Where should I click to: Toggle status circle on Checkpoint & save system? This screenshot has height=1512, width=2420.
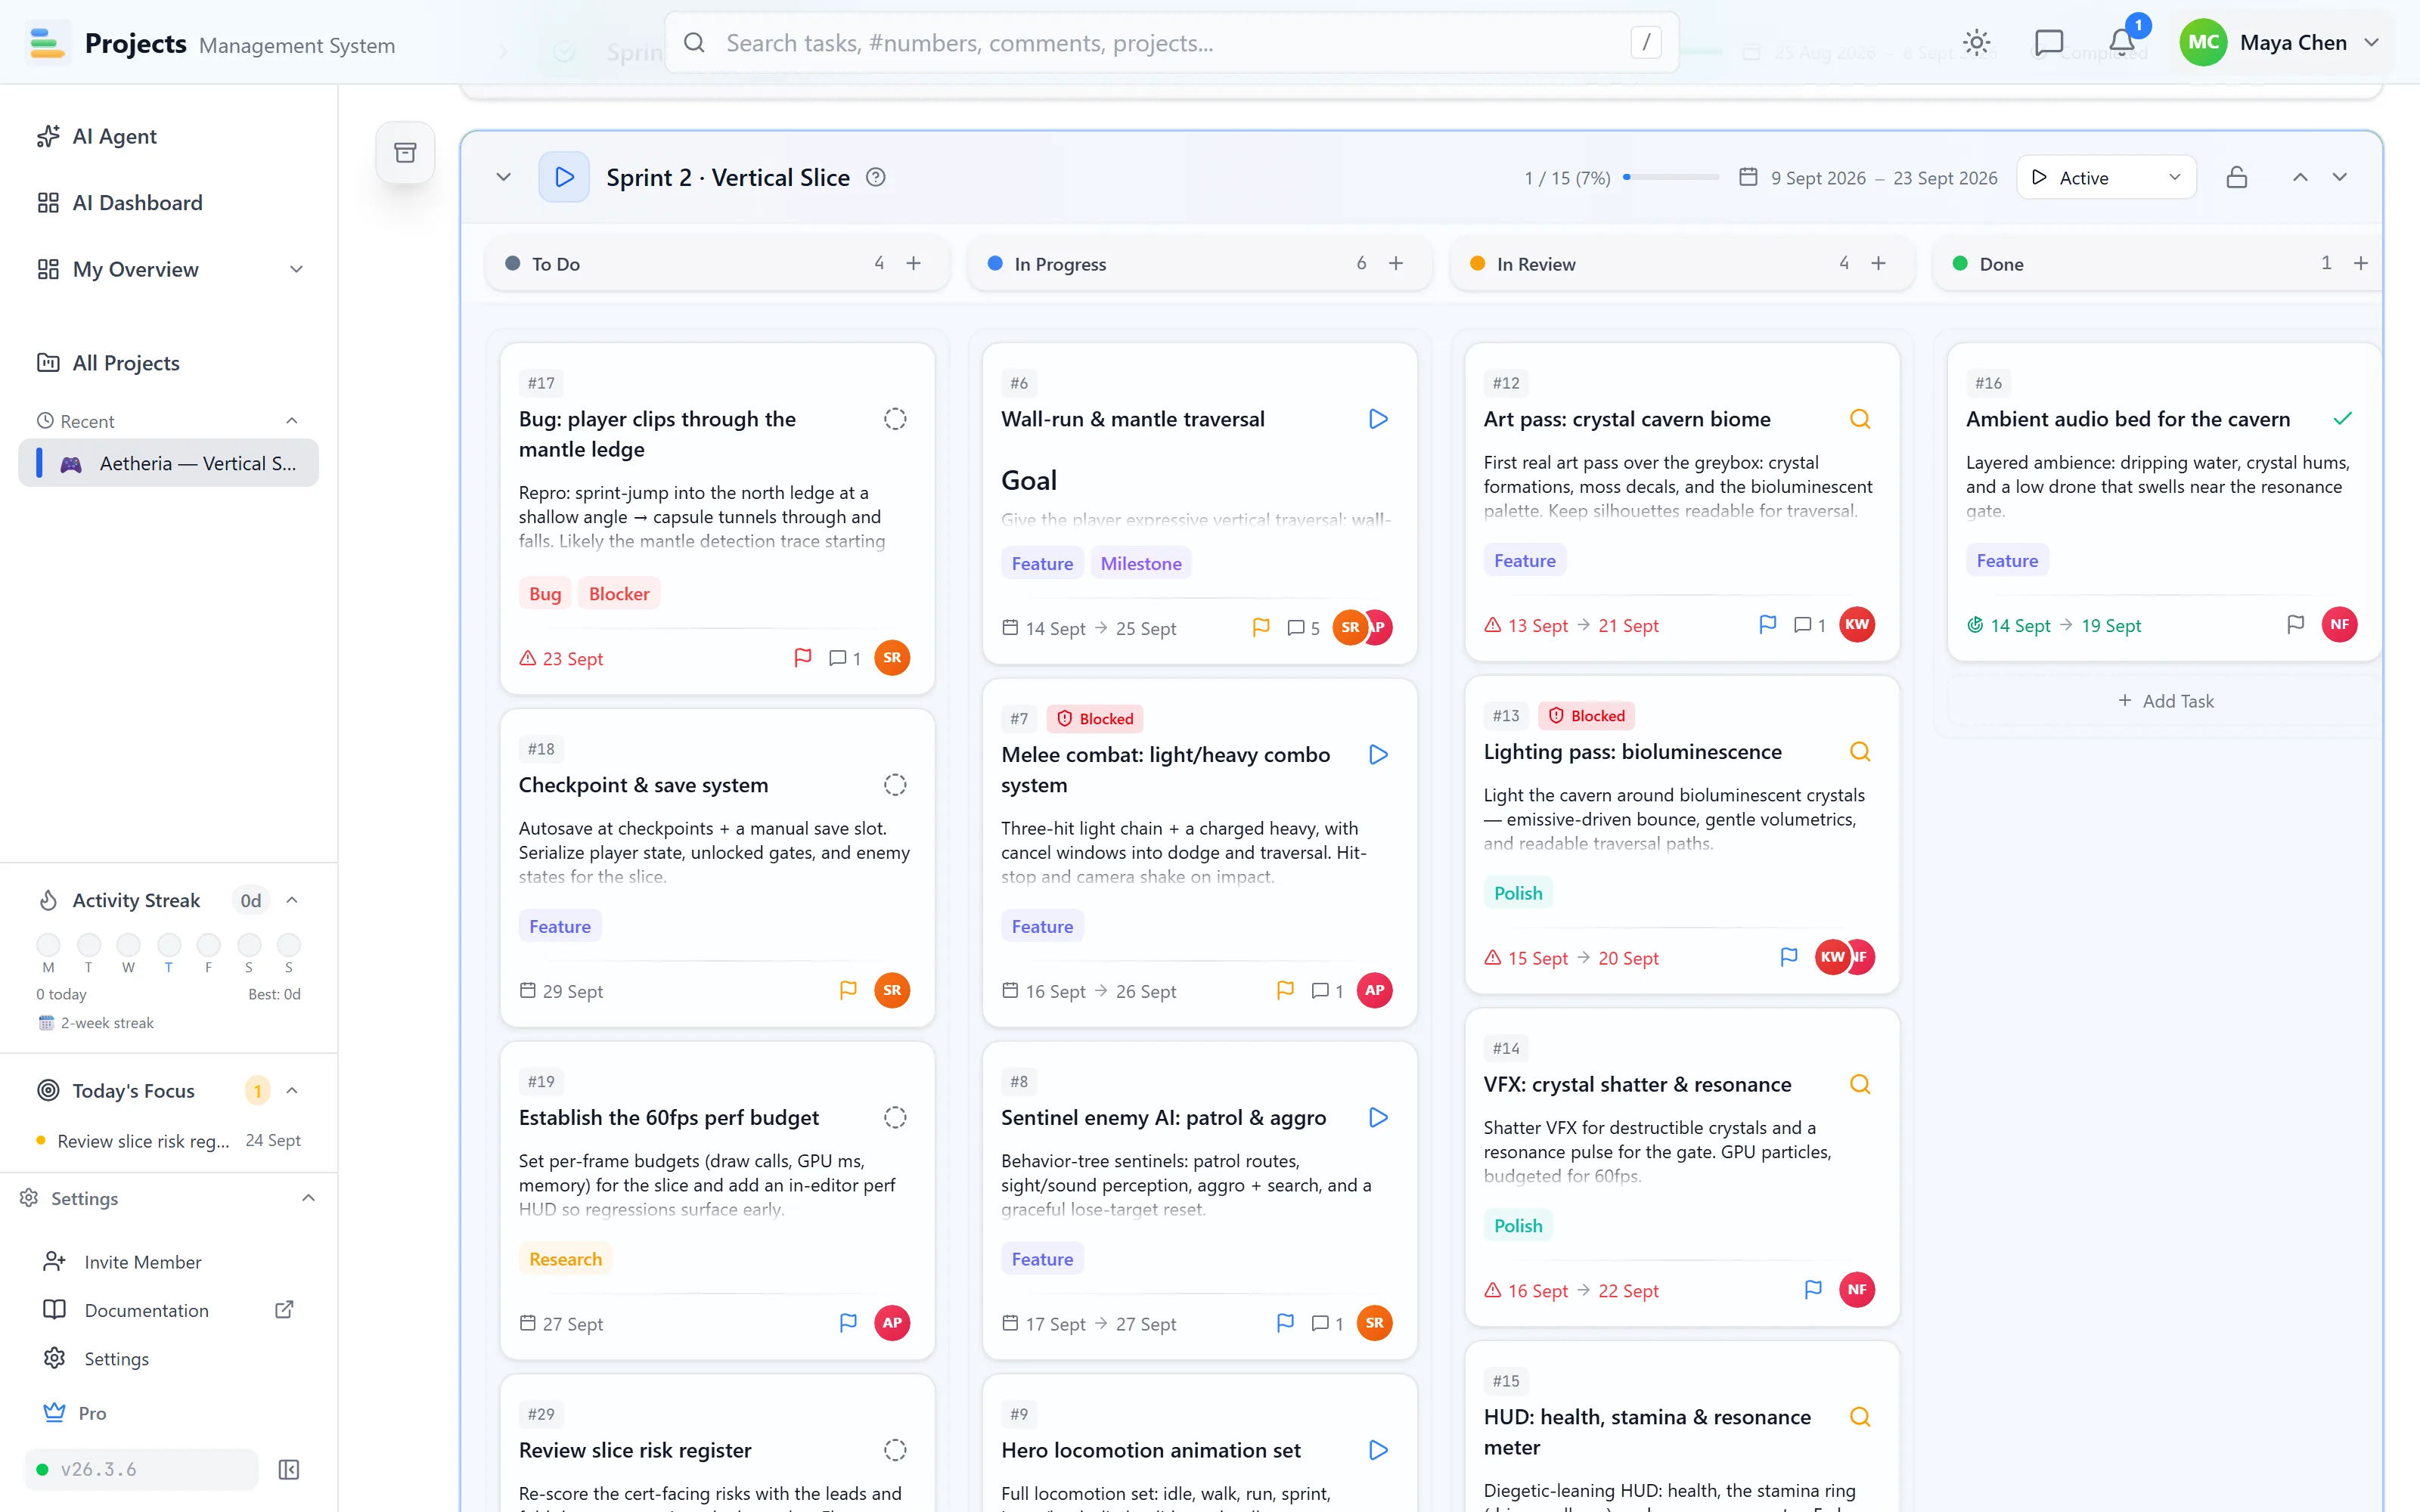pos(895,785)
